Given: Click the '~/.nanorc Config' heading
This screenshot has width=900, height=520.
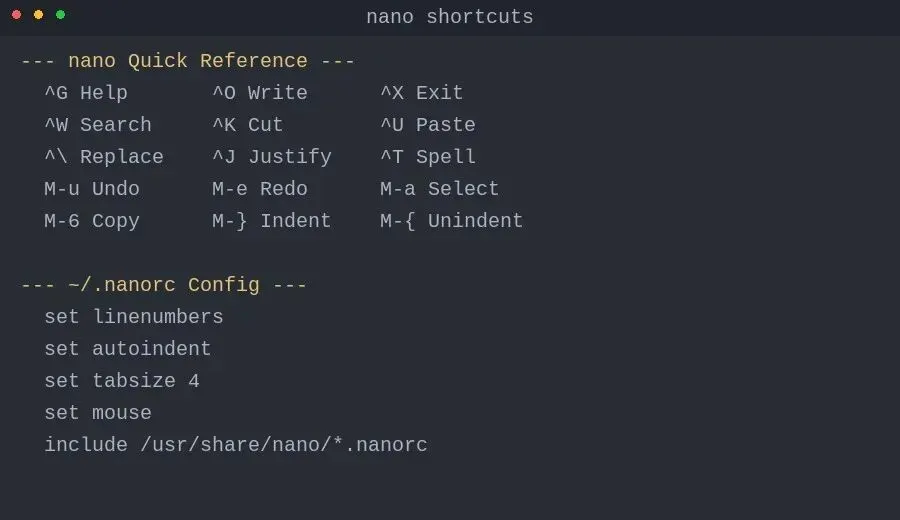Looking at the screenshot, I should point(164,285).
